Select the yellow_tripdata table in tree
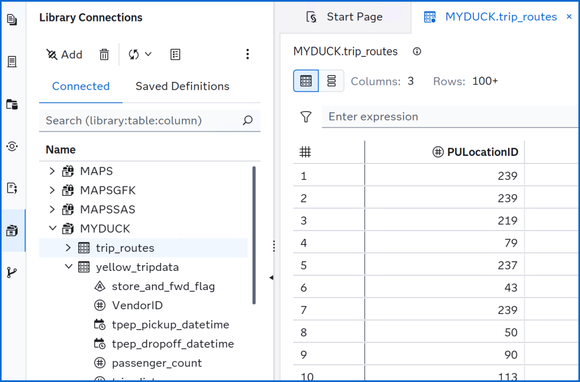 pos(144,267)
